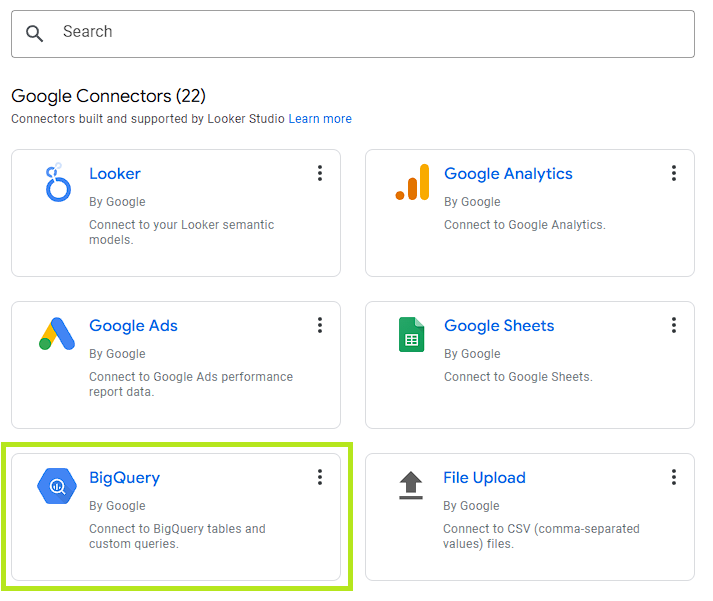Click the Search input field
This screenshot has width=713, height=601.
353,34
